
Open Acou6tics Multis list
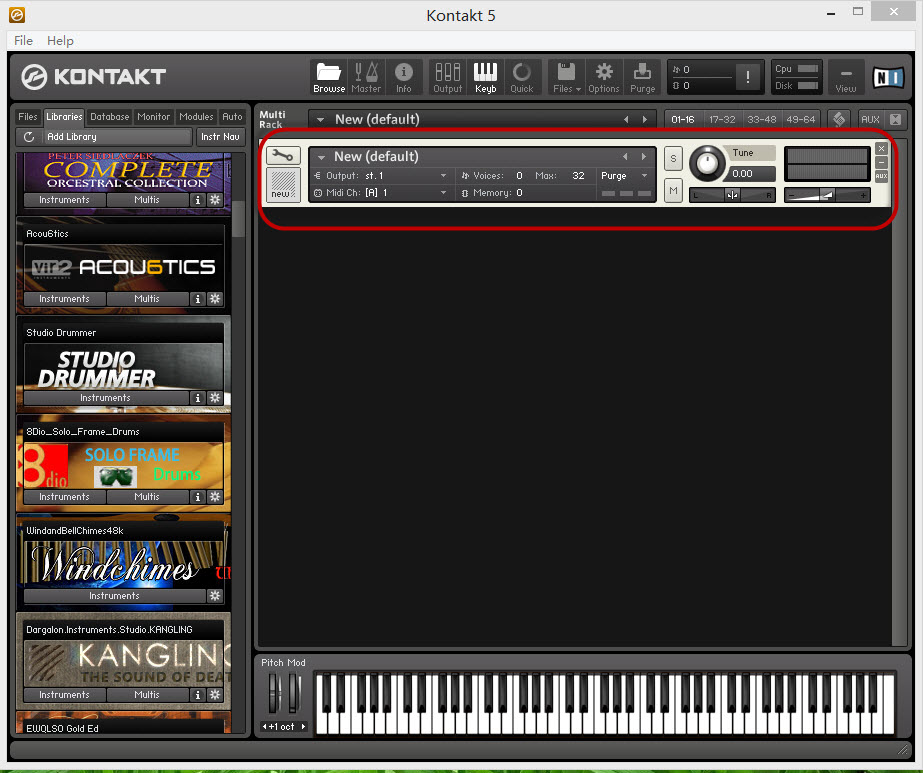147,298
